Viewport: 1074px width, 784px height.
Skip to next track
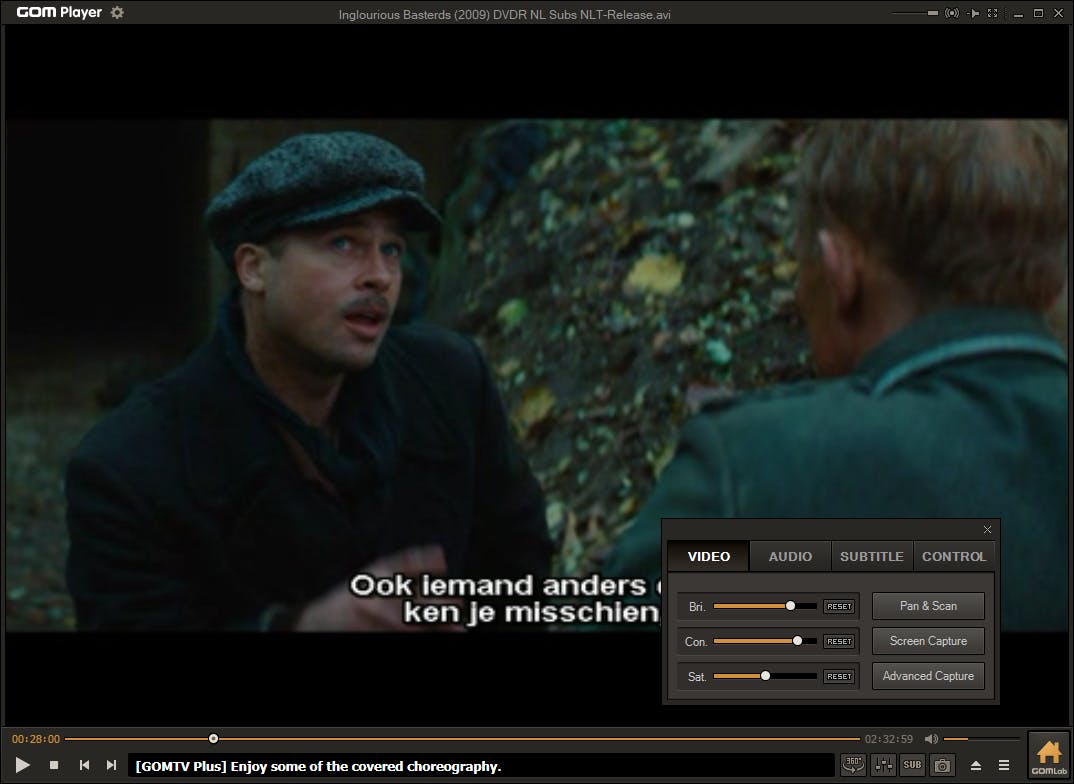(x=111, y=765)
